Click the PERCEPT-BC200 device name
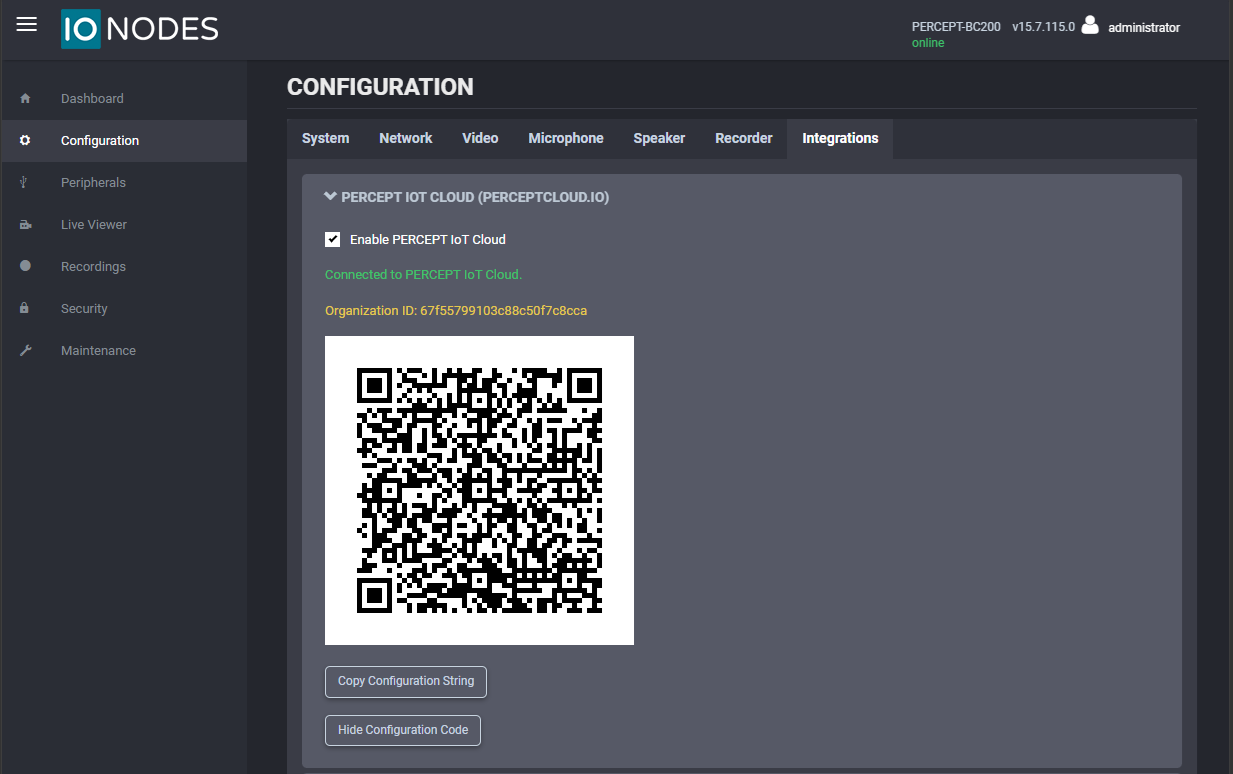 click(x=956, y=27)
